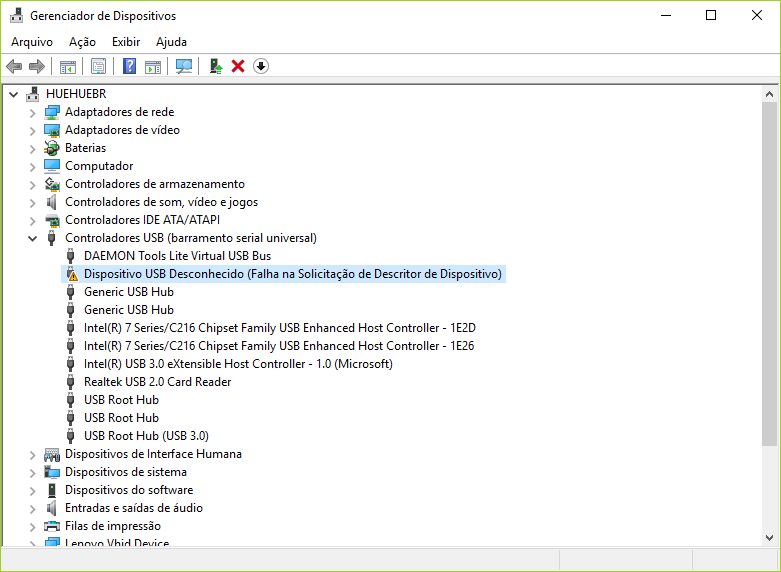This screenshot has height=572, width=781.
Task: Click the Update driver toolbar icon
Action: (216, 66)
